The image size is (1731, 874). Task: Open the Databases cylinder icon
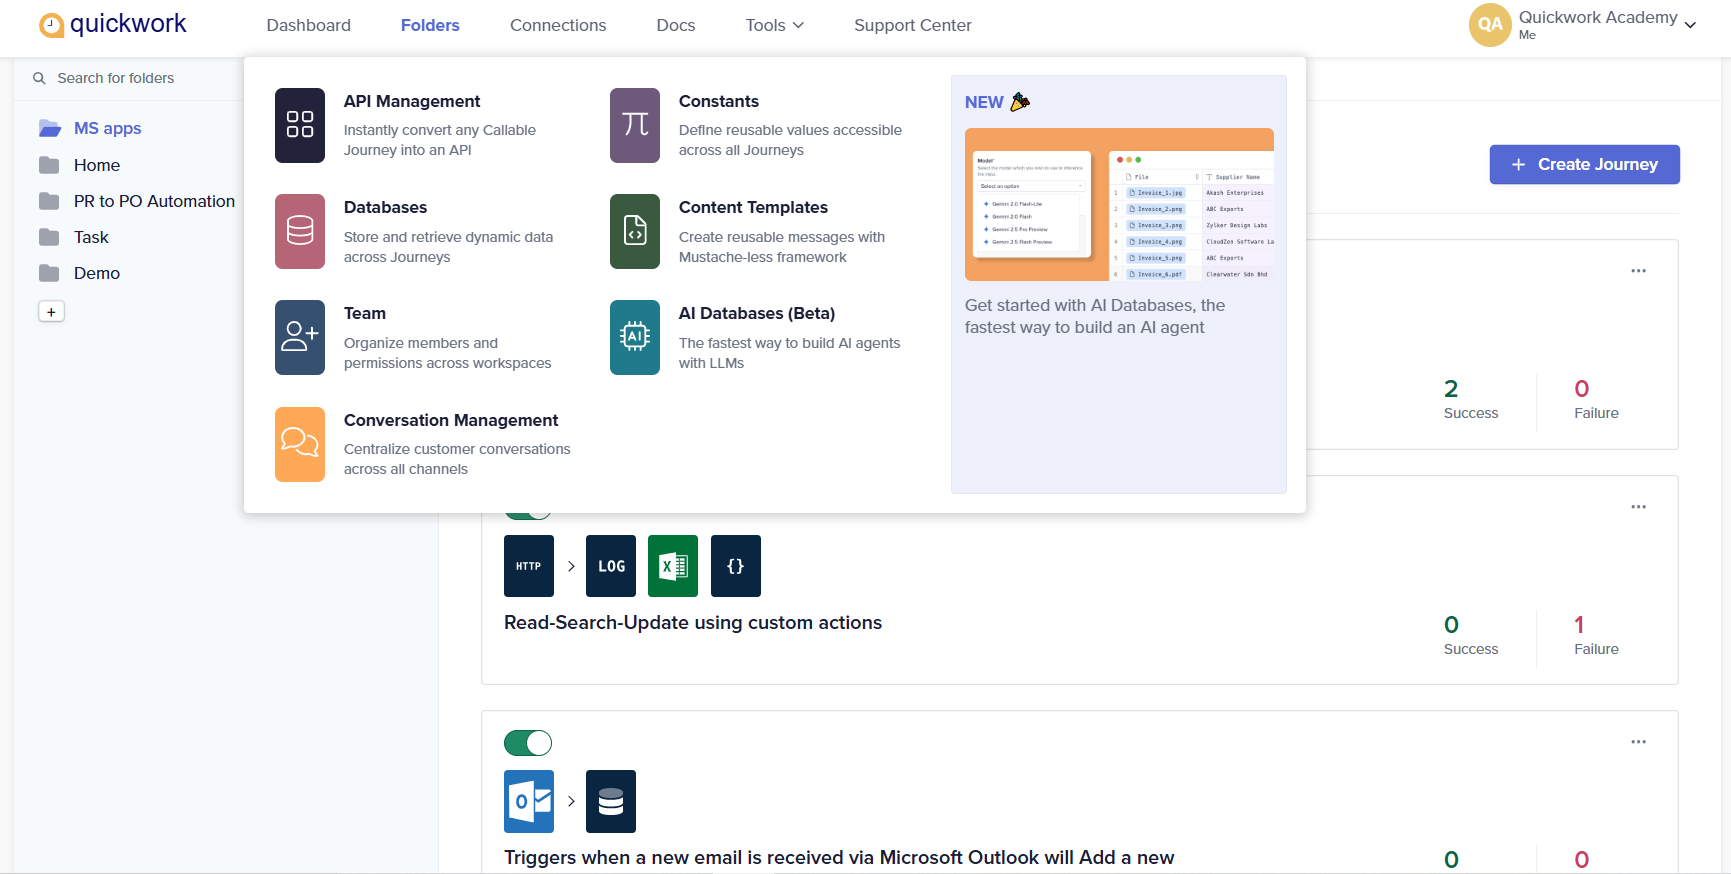pos(300,231)
